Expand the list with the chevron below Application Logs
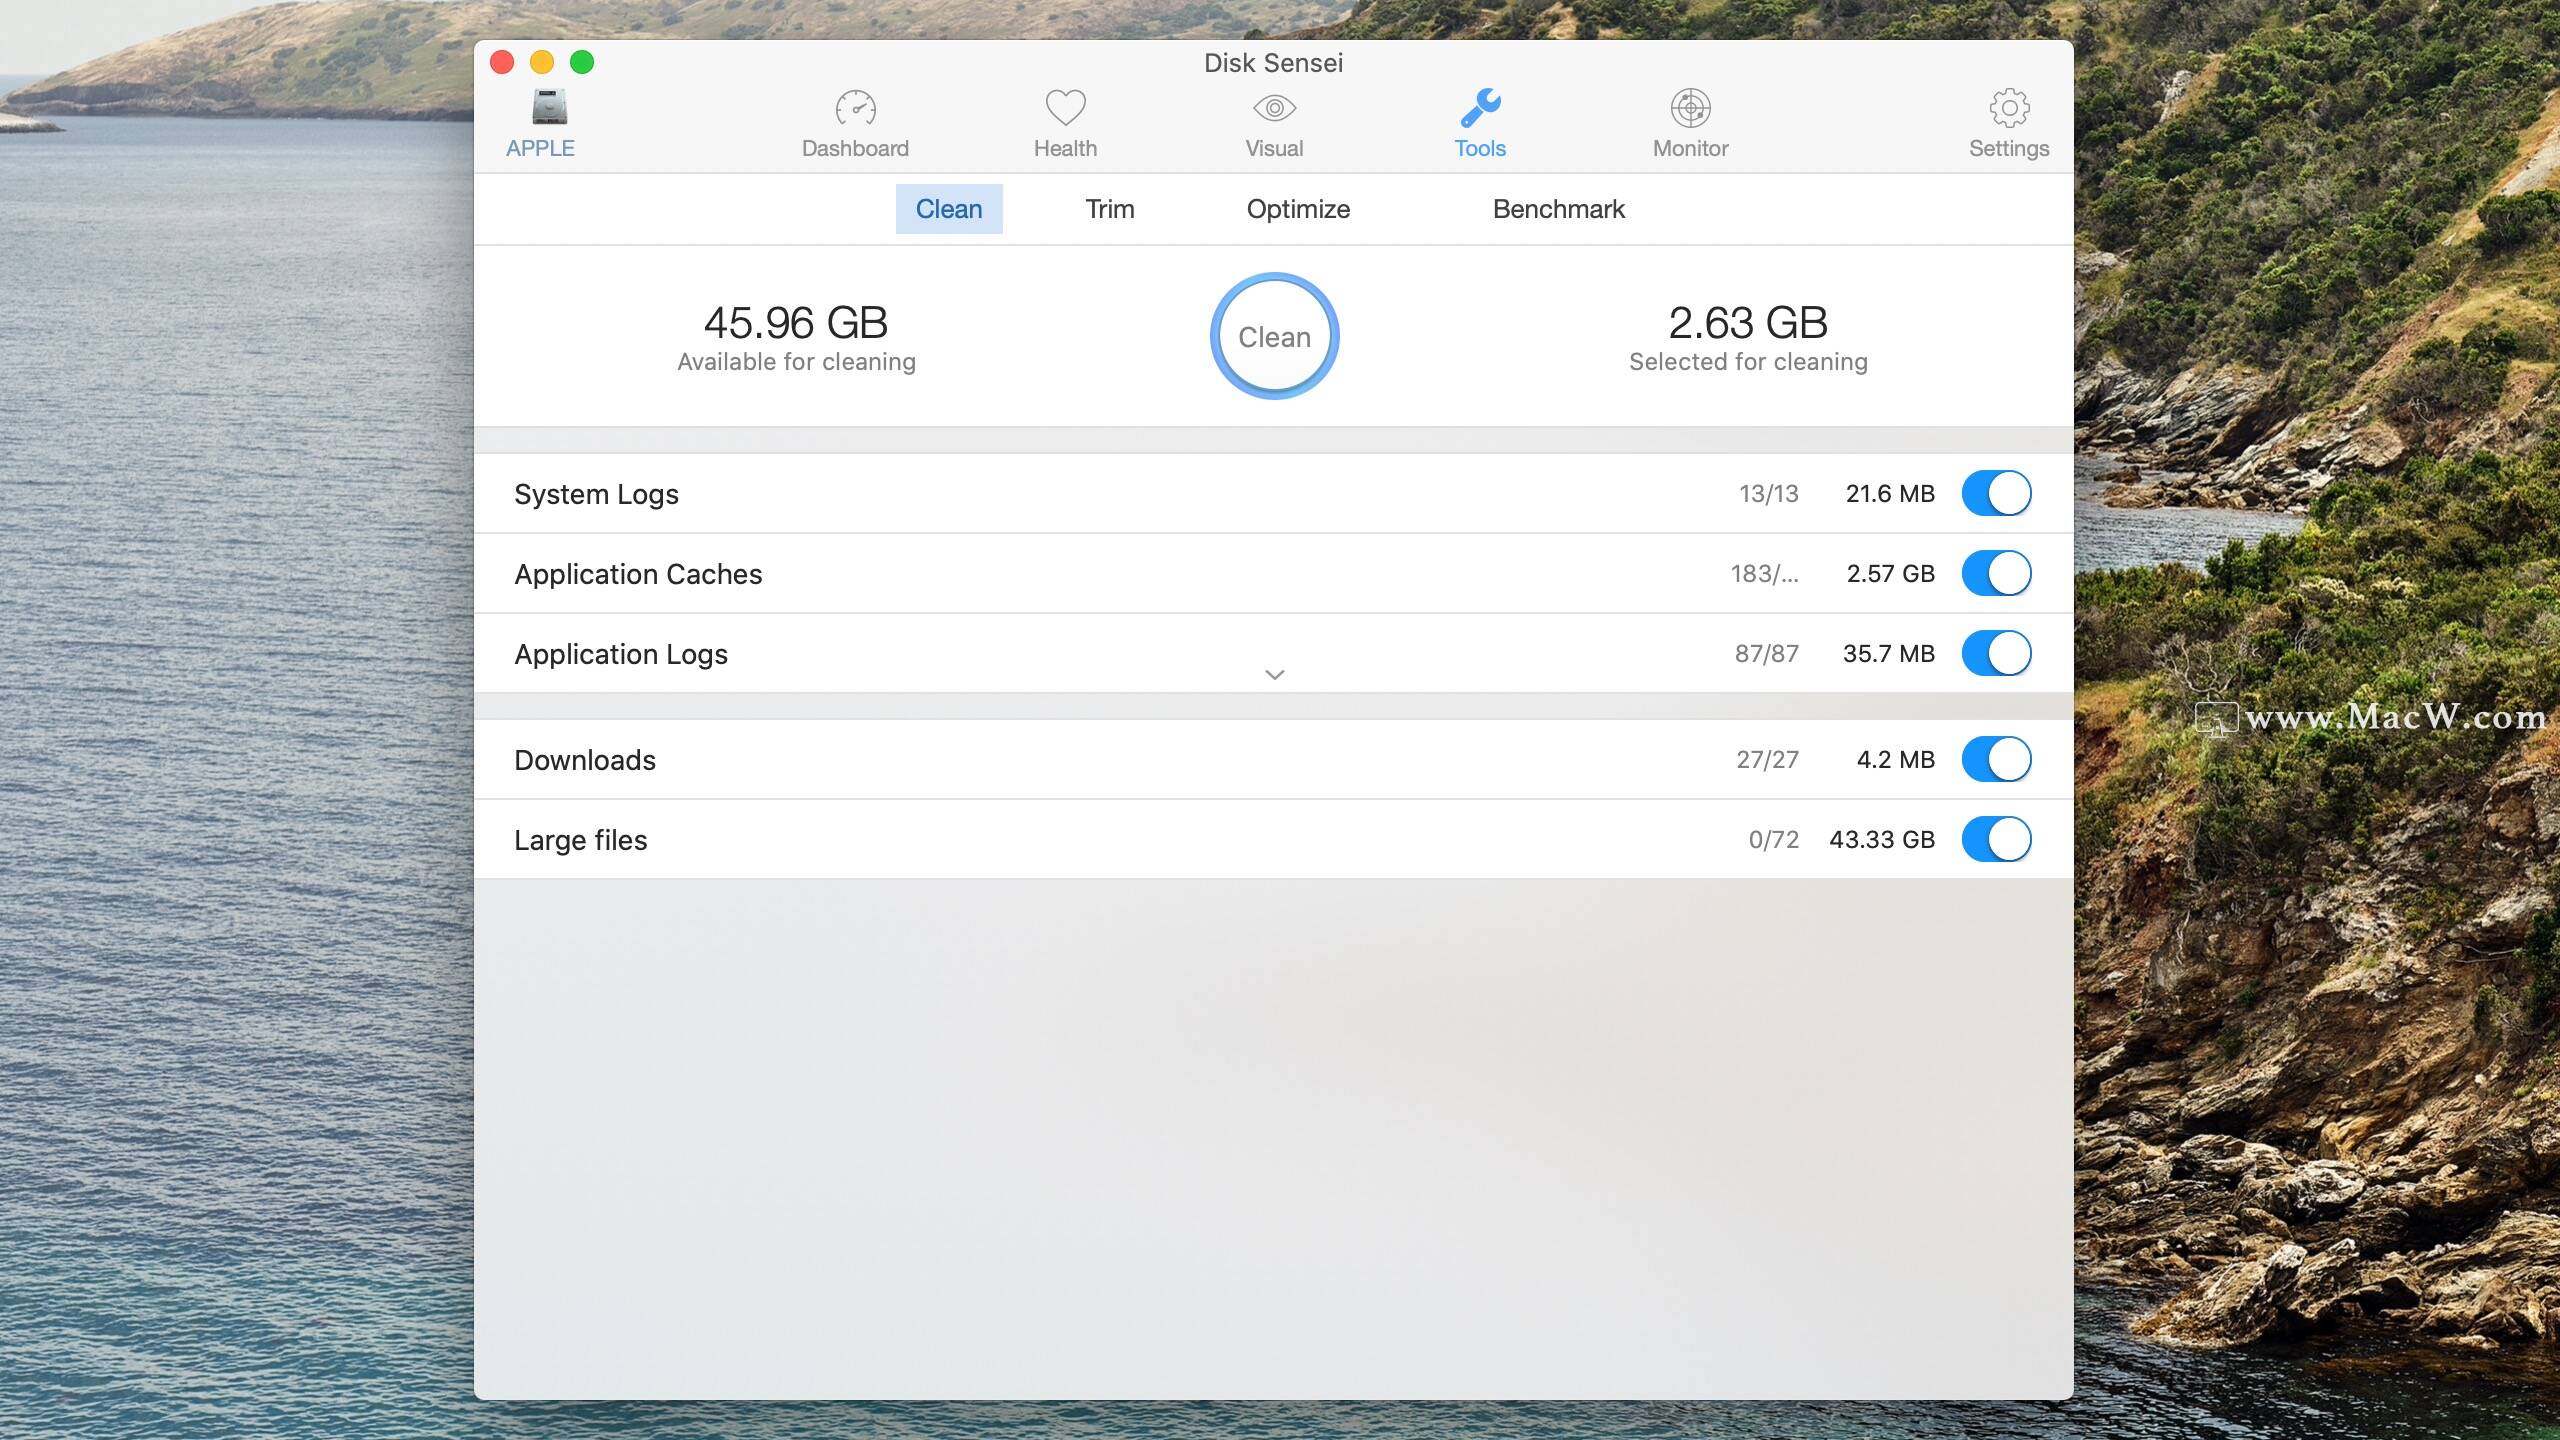The width and height of the screenshot is (2560, 1440). tap(1274, 675)
